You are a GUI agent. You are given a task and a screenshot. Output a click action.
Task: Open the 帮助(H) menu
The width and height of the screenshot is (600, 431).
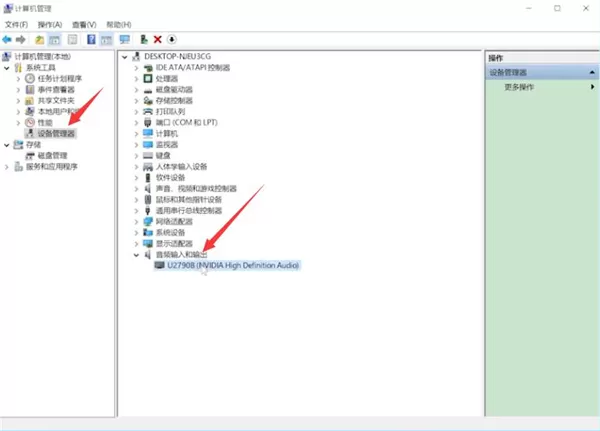pos(119,24)
